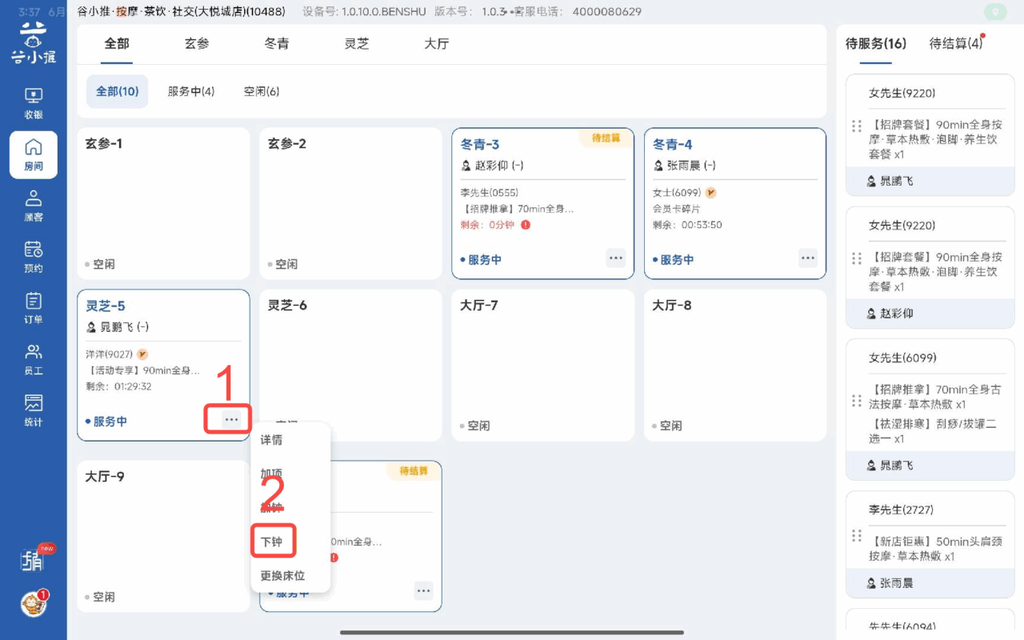Switch to the 灵芝 room tab
The image size is (1024, 640).
point(357,44)
